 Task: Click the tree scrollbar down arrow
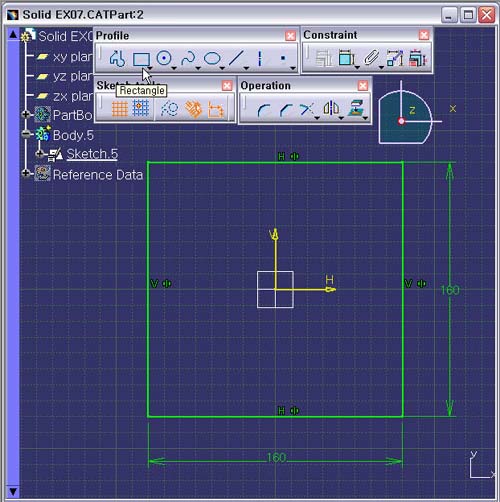13,491
